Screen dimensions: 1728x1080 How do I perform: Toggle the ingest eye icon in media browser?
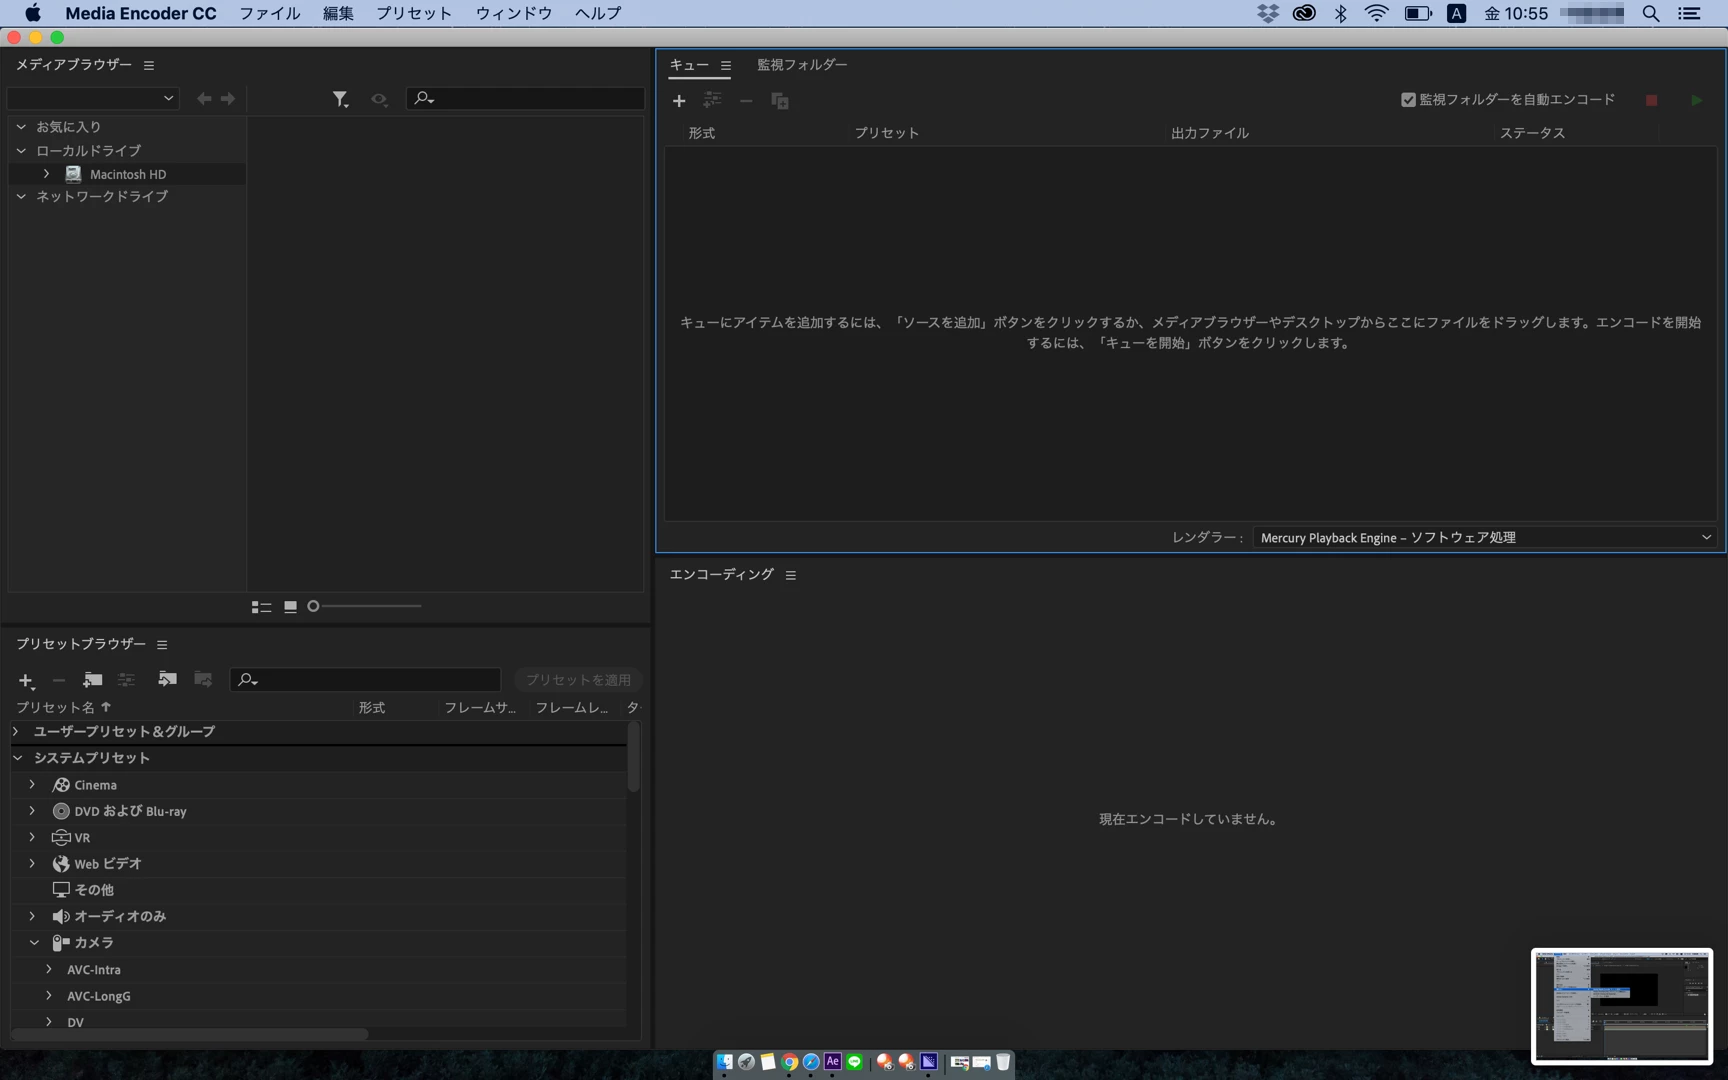[x=379, y=99]
